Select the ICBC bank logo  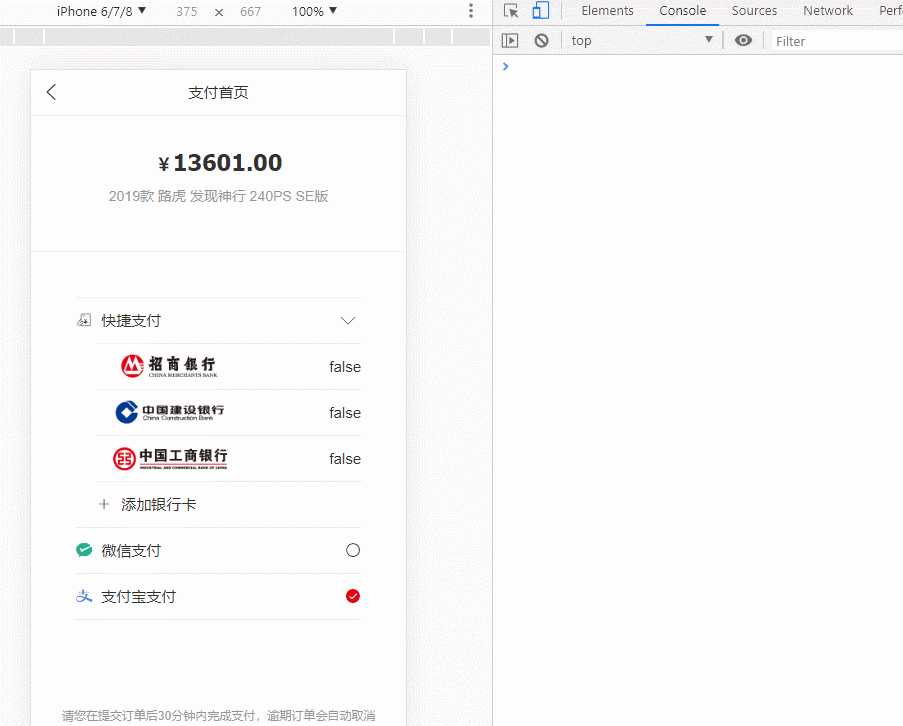170,458
